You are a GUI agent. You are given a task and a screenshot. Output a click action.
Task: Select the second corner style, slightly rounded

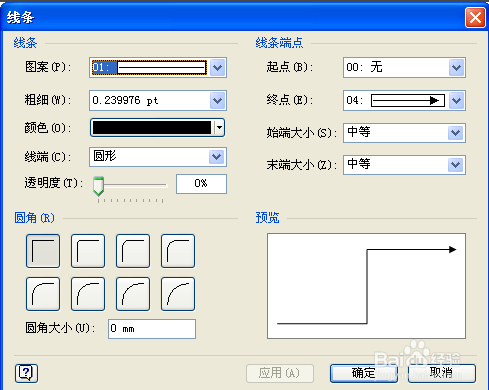88,251
